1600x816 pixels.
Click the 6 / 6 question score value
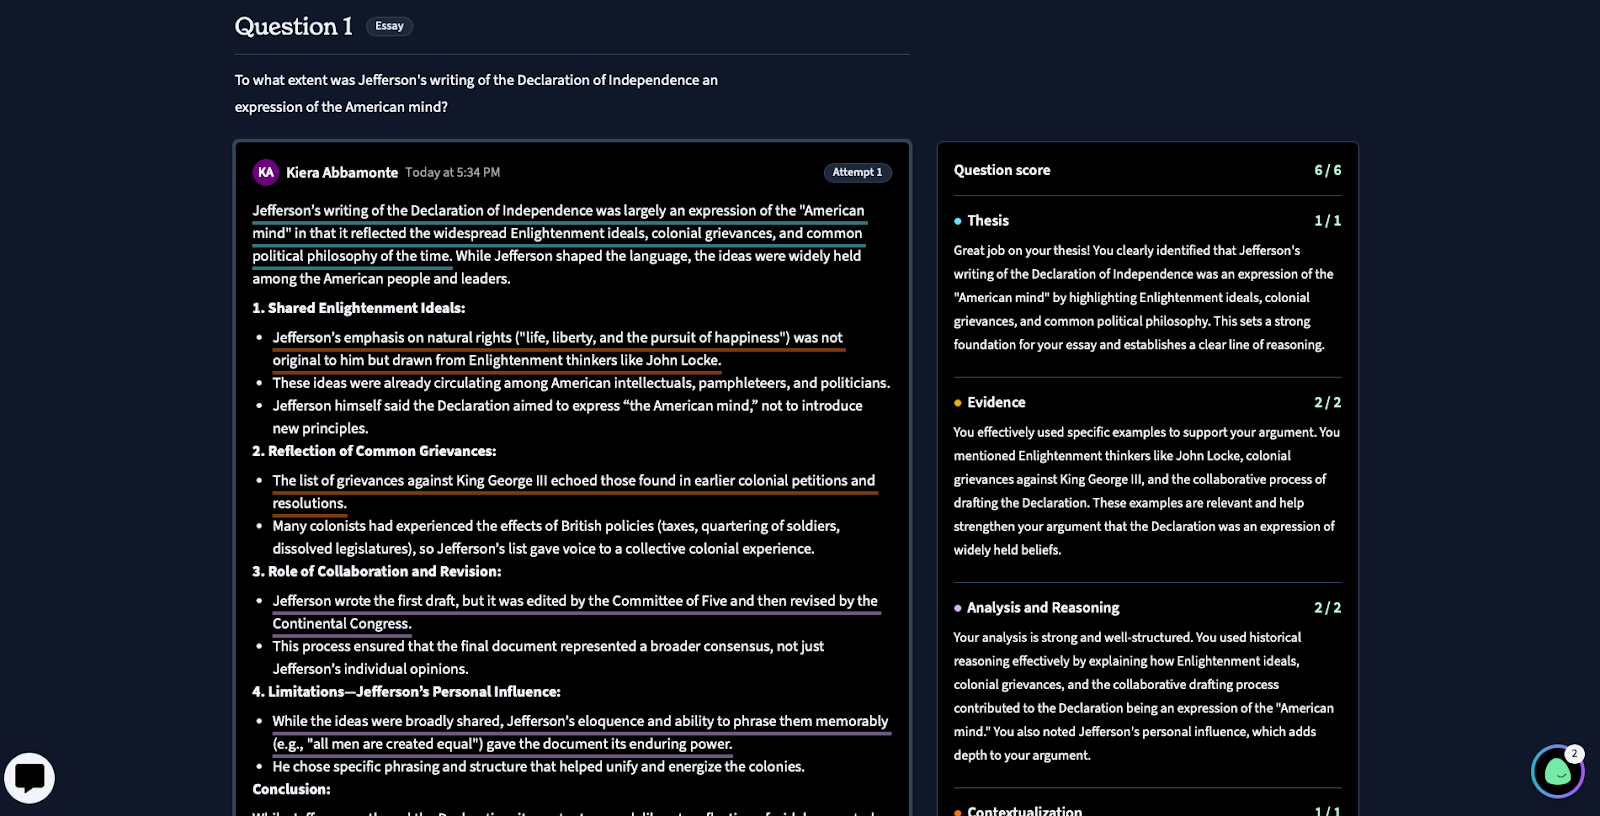pyautogui.click(x=1327, y=170)
